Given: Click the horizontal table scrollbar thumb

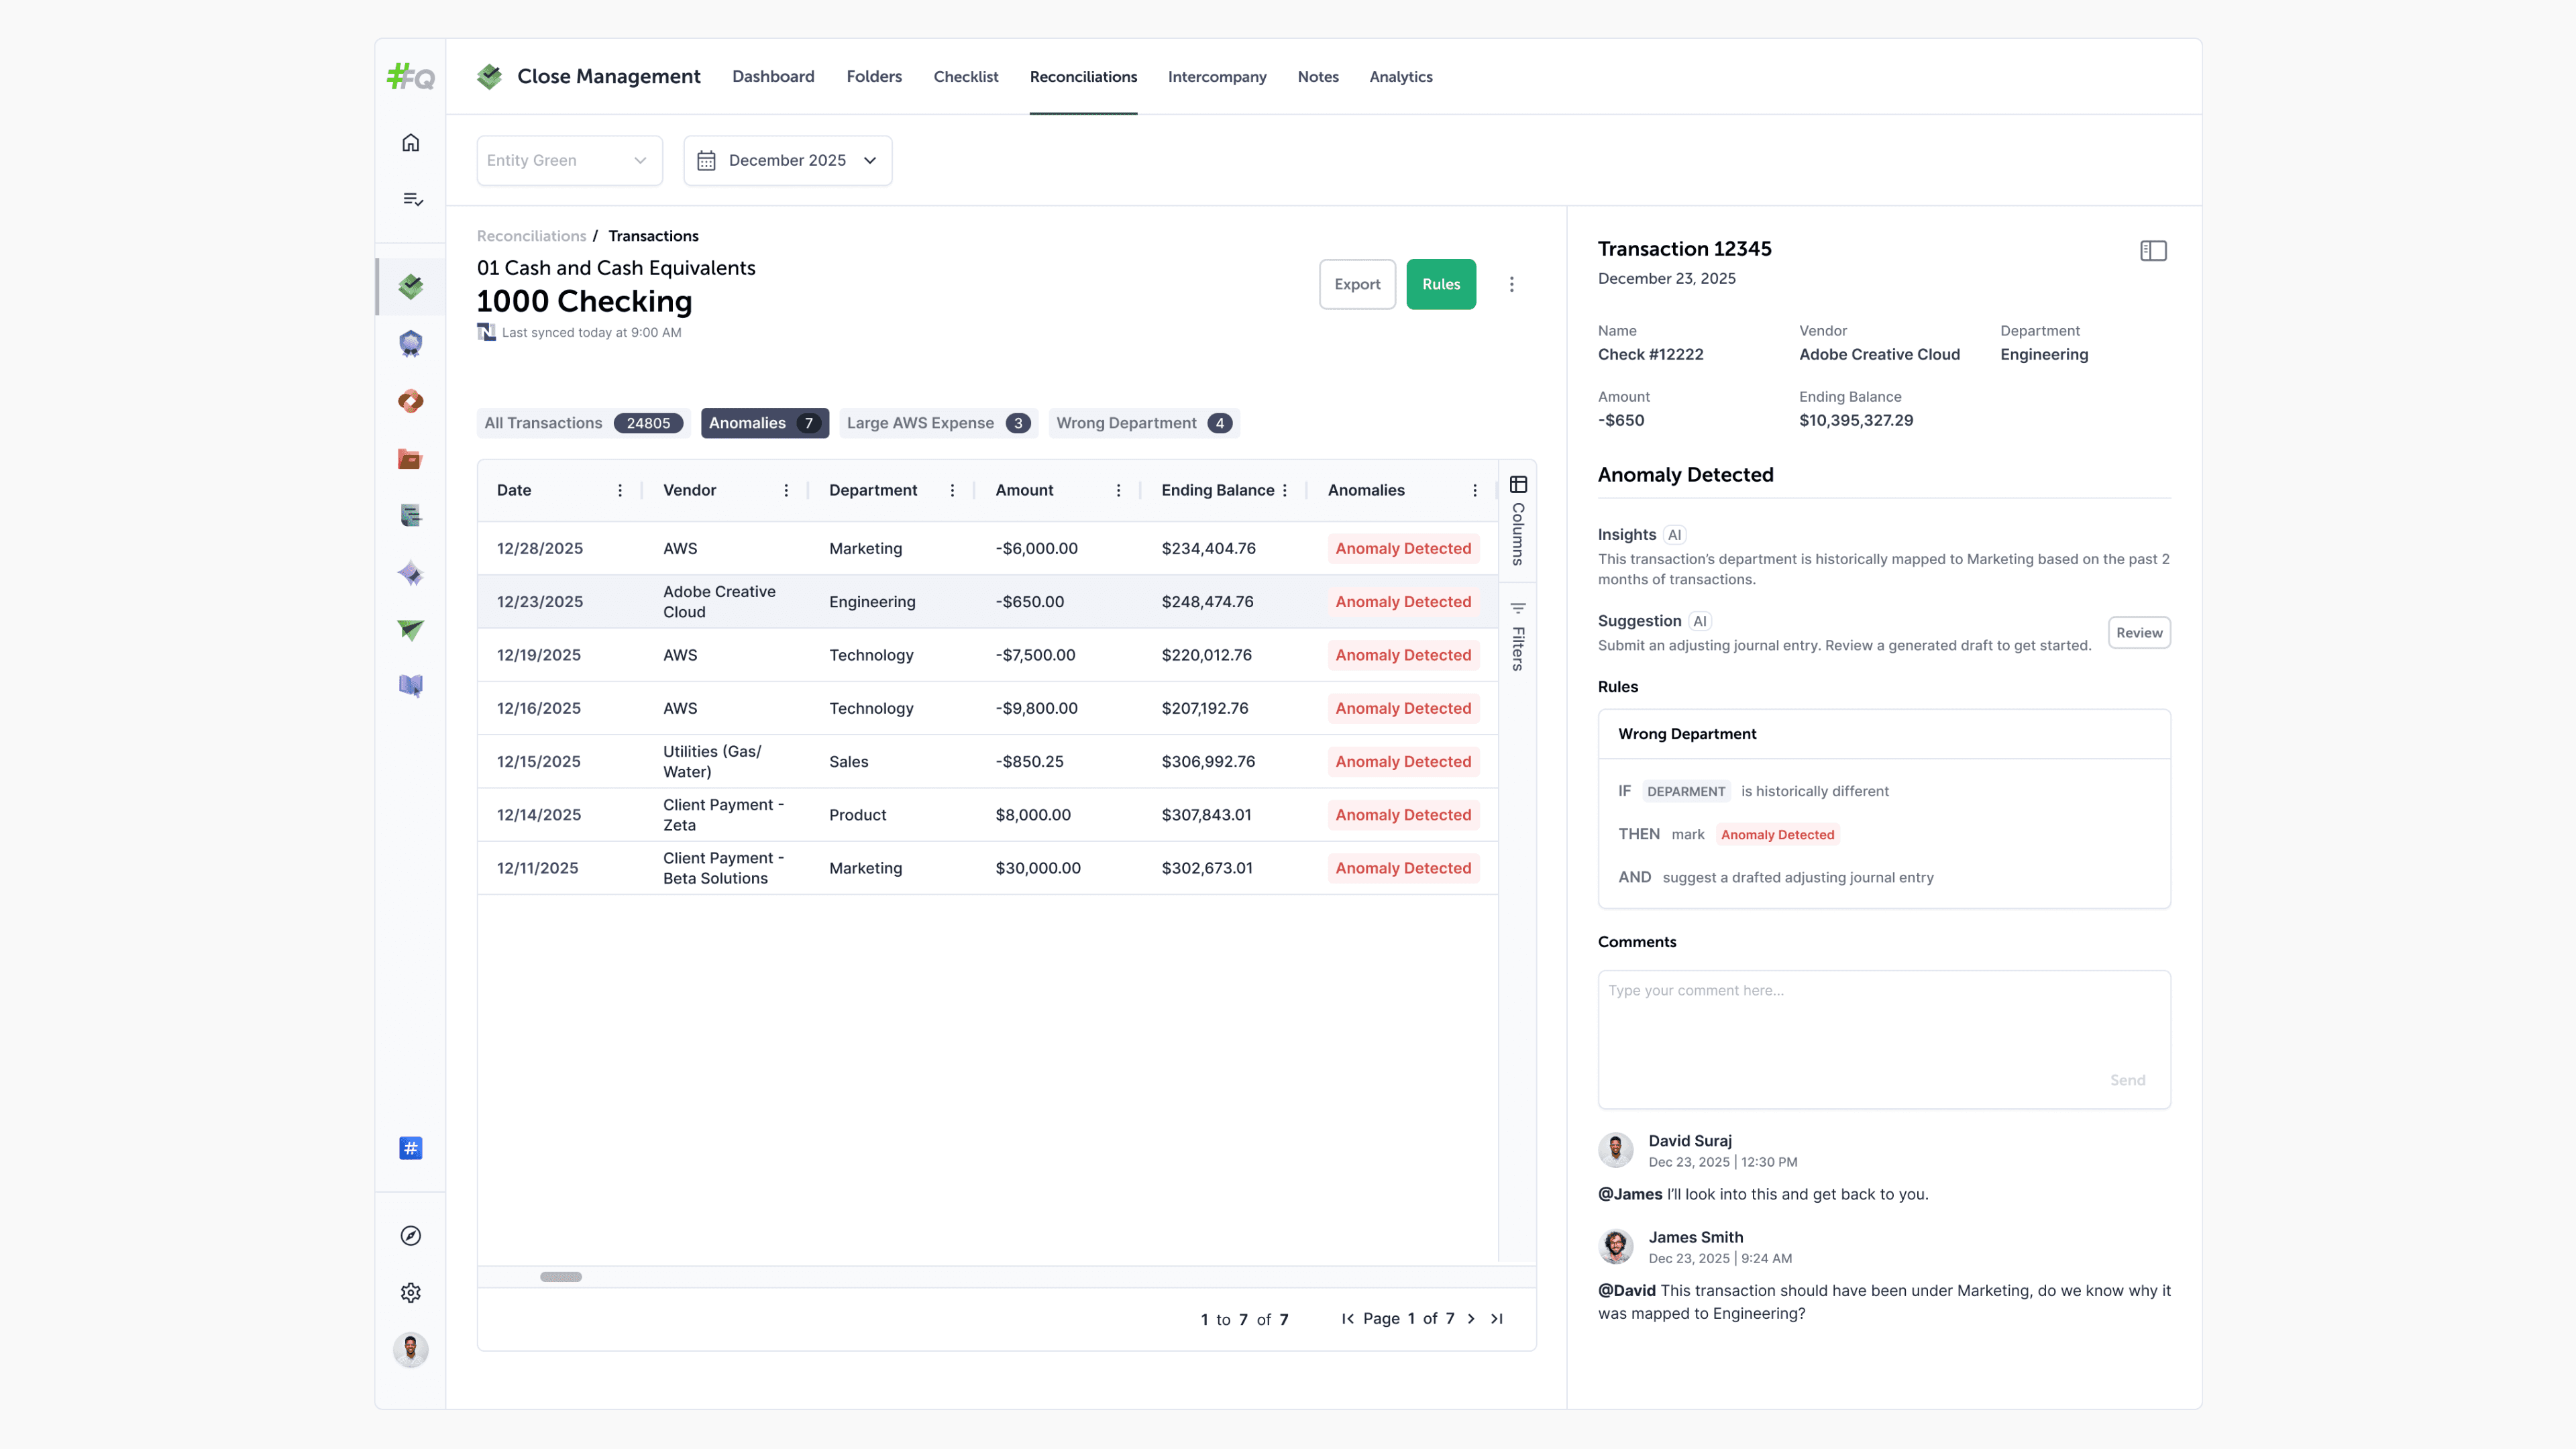Looking at the screenshot, I should click(x=560, y=1277).
